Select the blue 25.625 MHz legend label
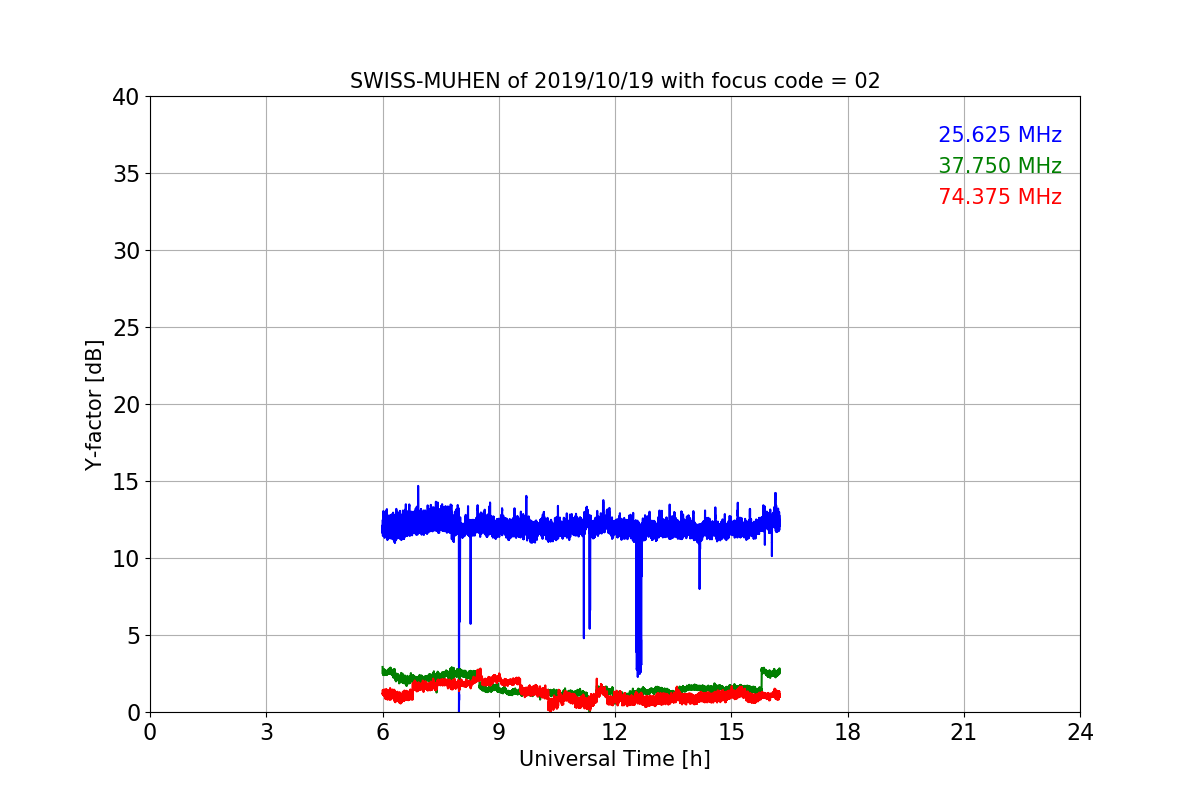The width and height of the screenshot is (1200, 800). coord(1000,135)
